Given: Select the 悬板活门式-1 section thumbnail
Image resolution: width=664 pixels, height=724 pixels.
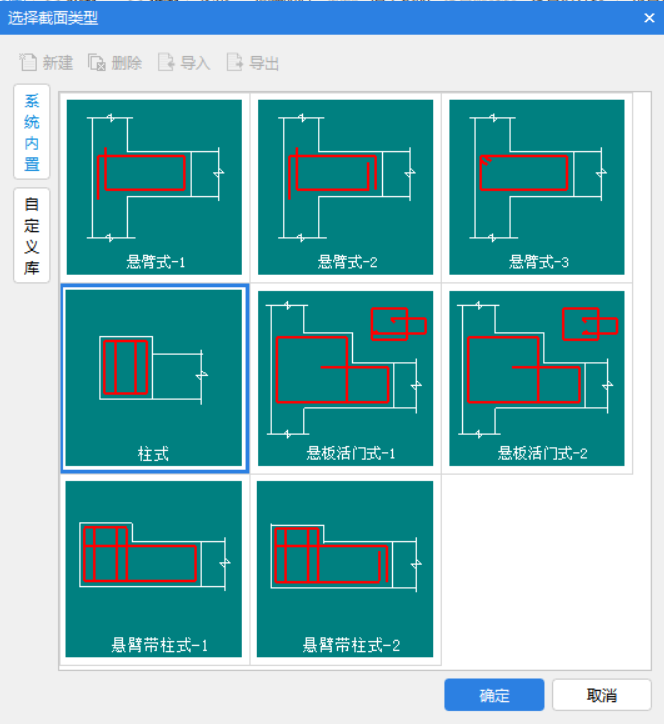Looking at the screenshot, I should coord(345,378).
